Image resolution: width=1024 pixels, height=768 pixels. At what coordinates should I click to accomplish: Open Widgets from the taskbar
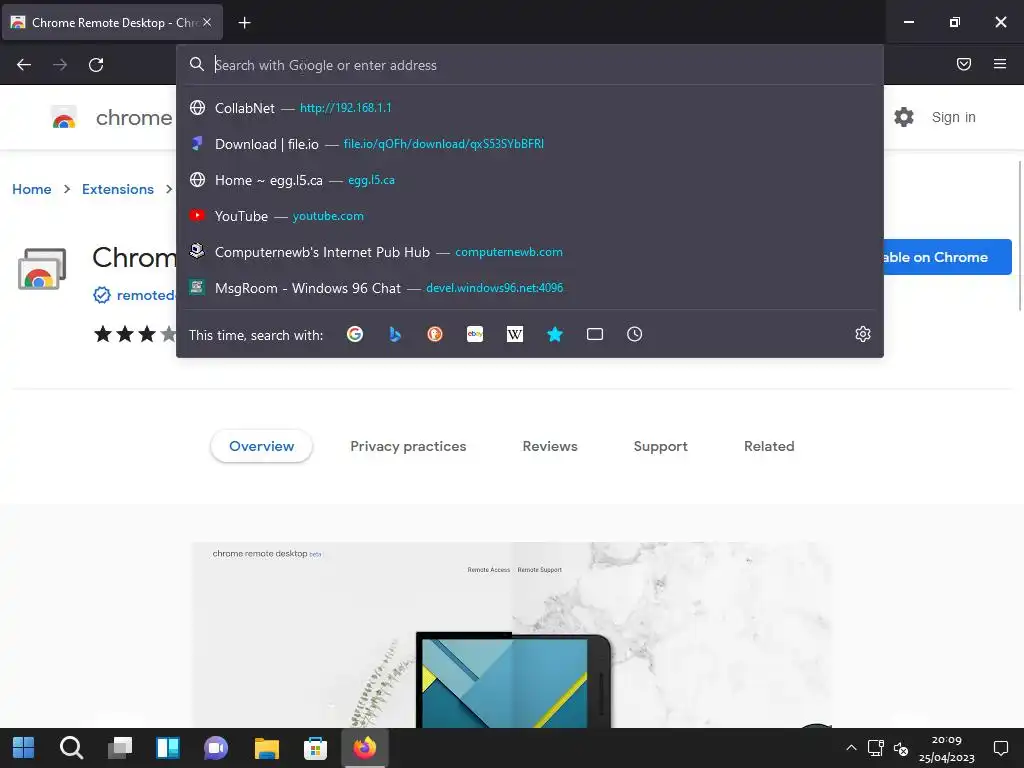pos(168,748)
